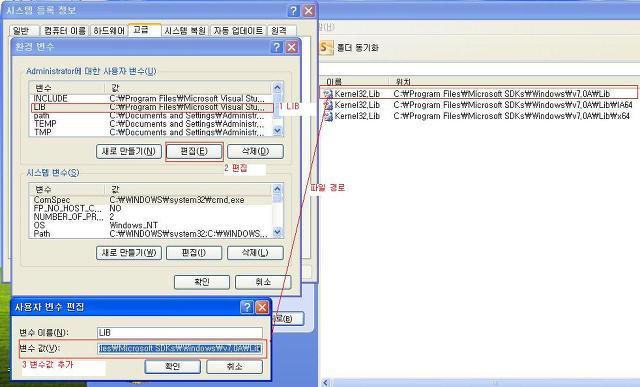The width and height of the screenshot is (640, 387).
Task: Select the FP_NO_HOST_C system variable row
Action: pyautogui.click(x=150, y=208)
